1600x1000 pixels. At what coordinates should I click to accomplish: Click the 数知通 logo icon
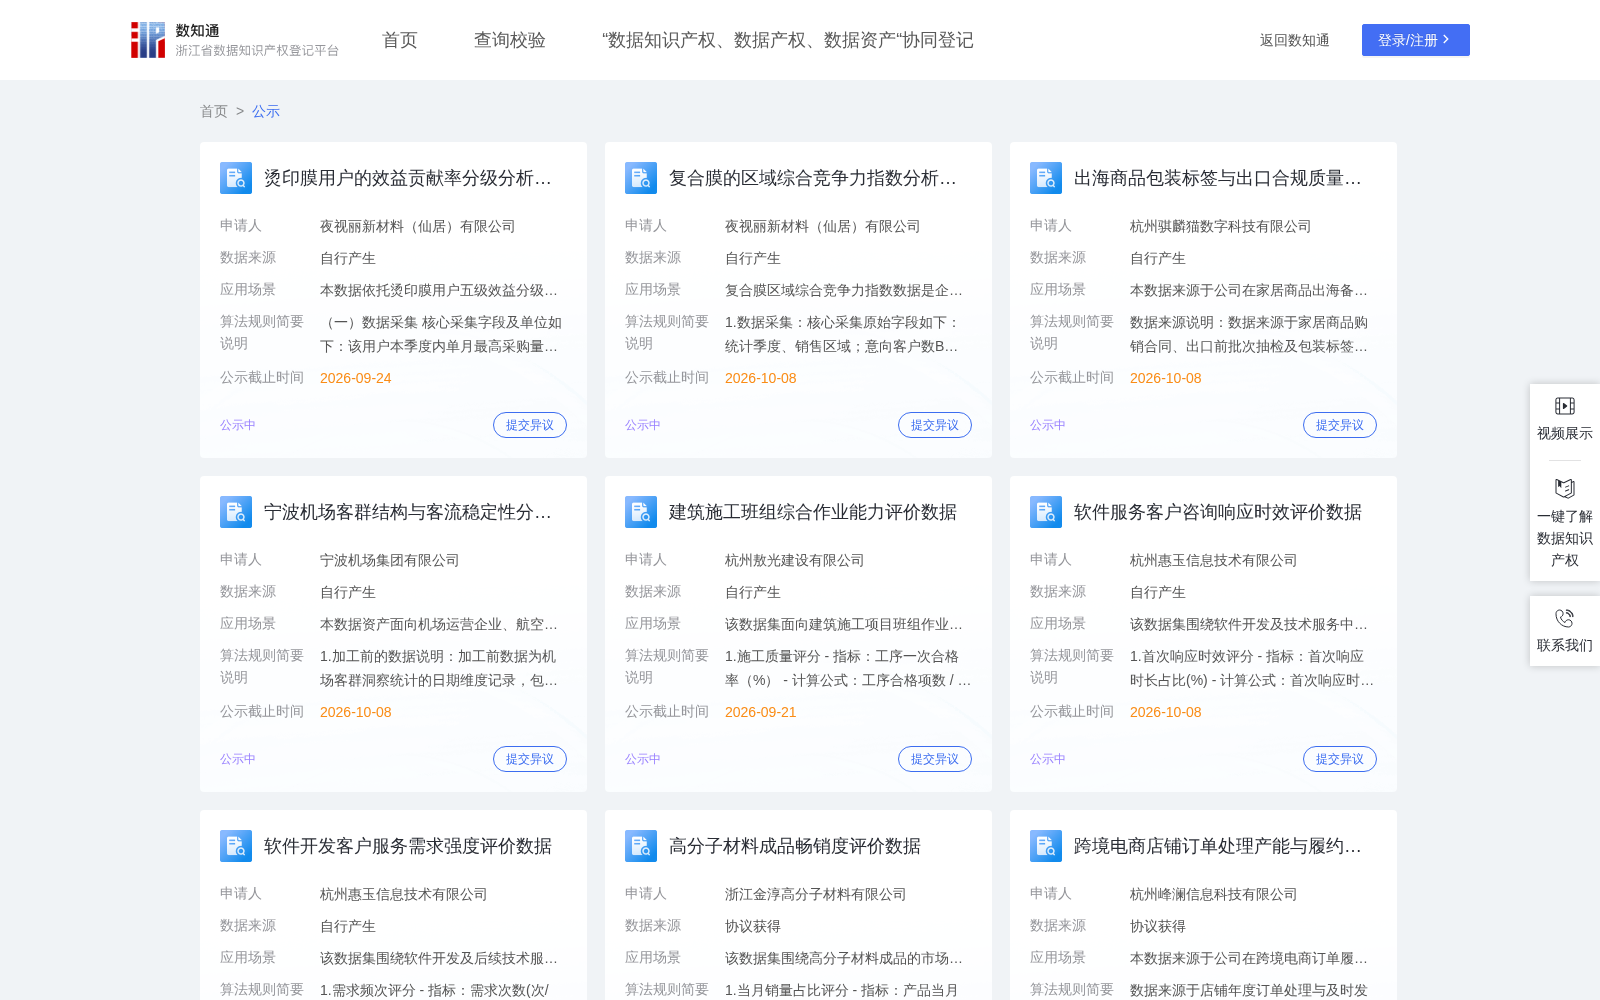[148, 40]
